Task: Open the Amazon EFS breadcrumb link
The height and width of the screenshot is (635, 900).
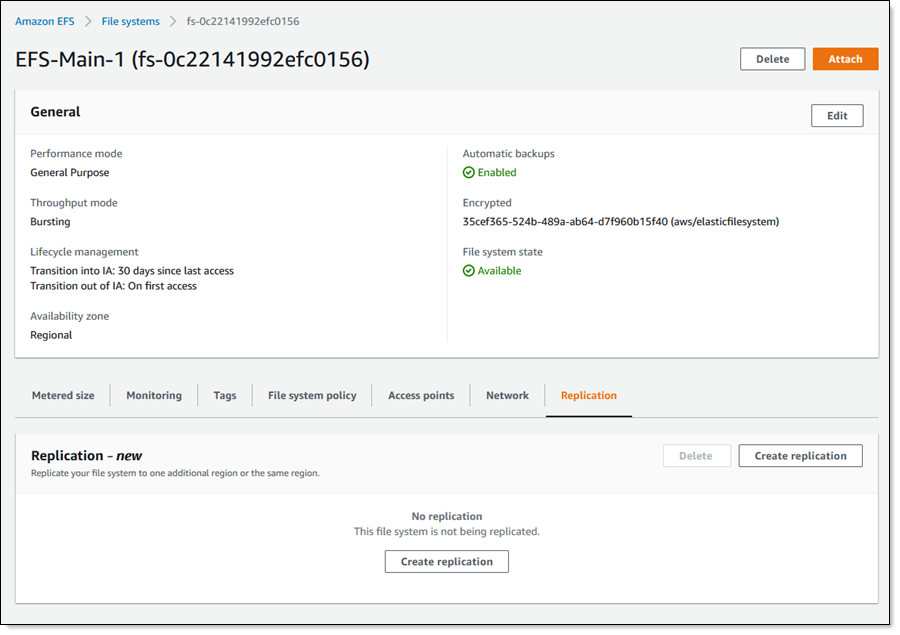Action: [x=45, y=21]
